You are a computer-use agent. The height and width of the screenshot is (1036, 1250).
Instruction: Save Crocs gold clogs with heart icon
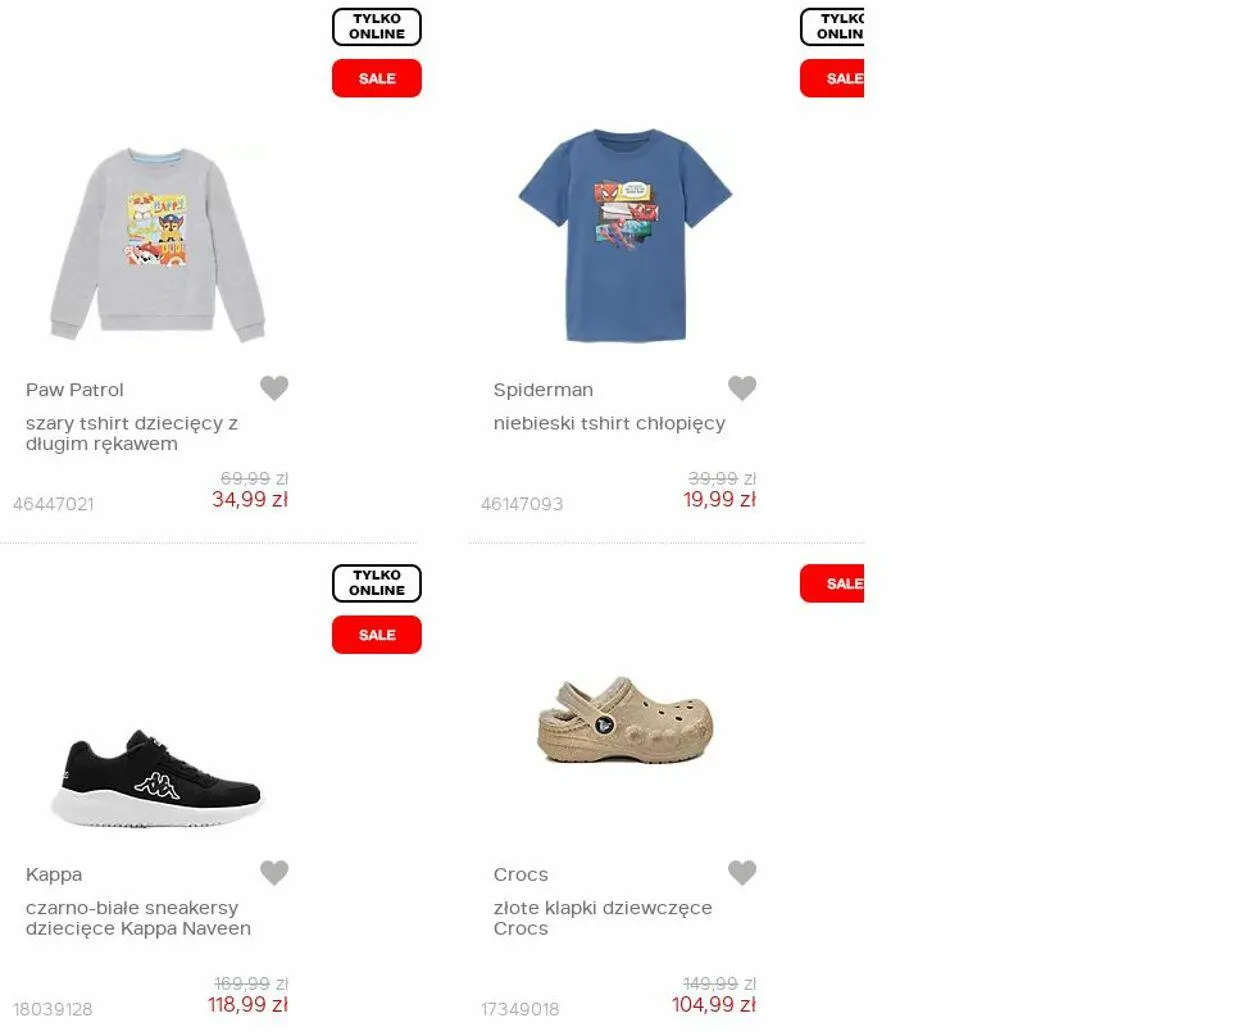(742, 873)
